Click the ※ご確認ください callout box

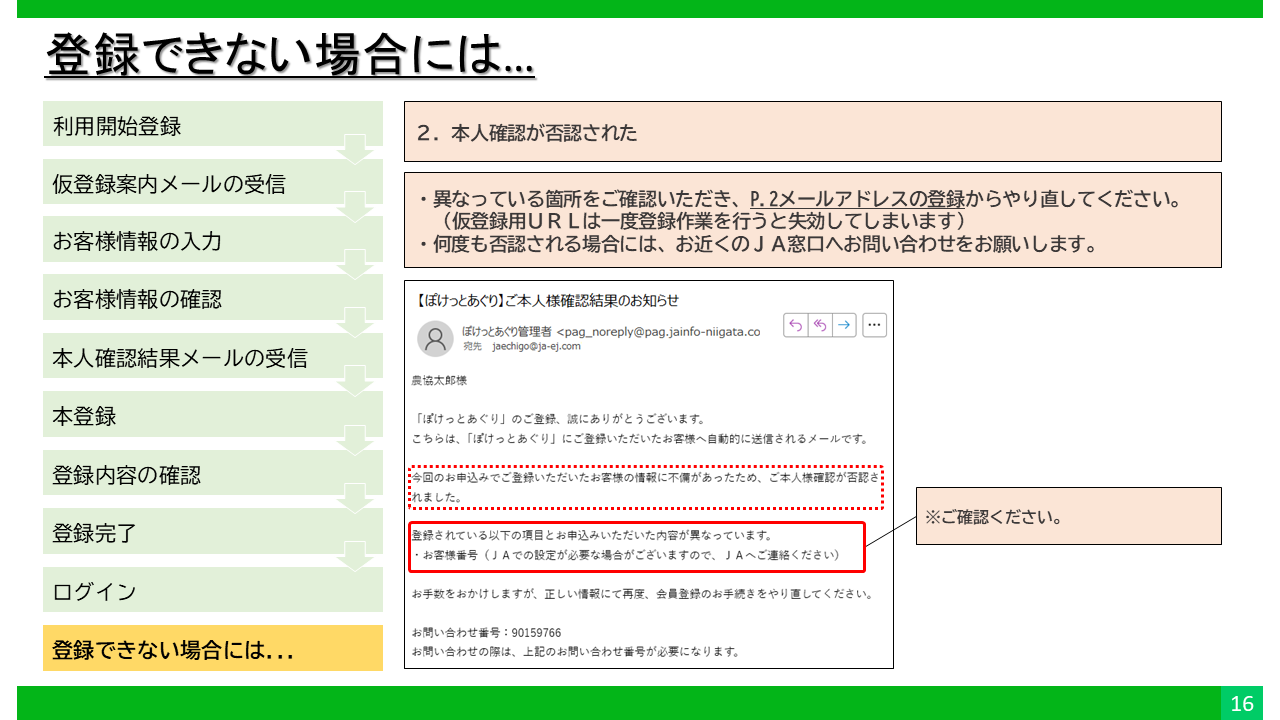coord(1068,516)
